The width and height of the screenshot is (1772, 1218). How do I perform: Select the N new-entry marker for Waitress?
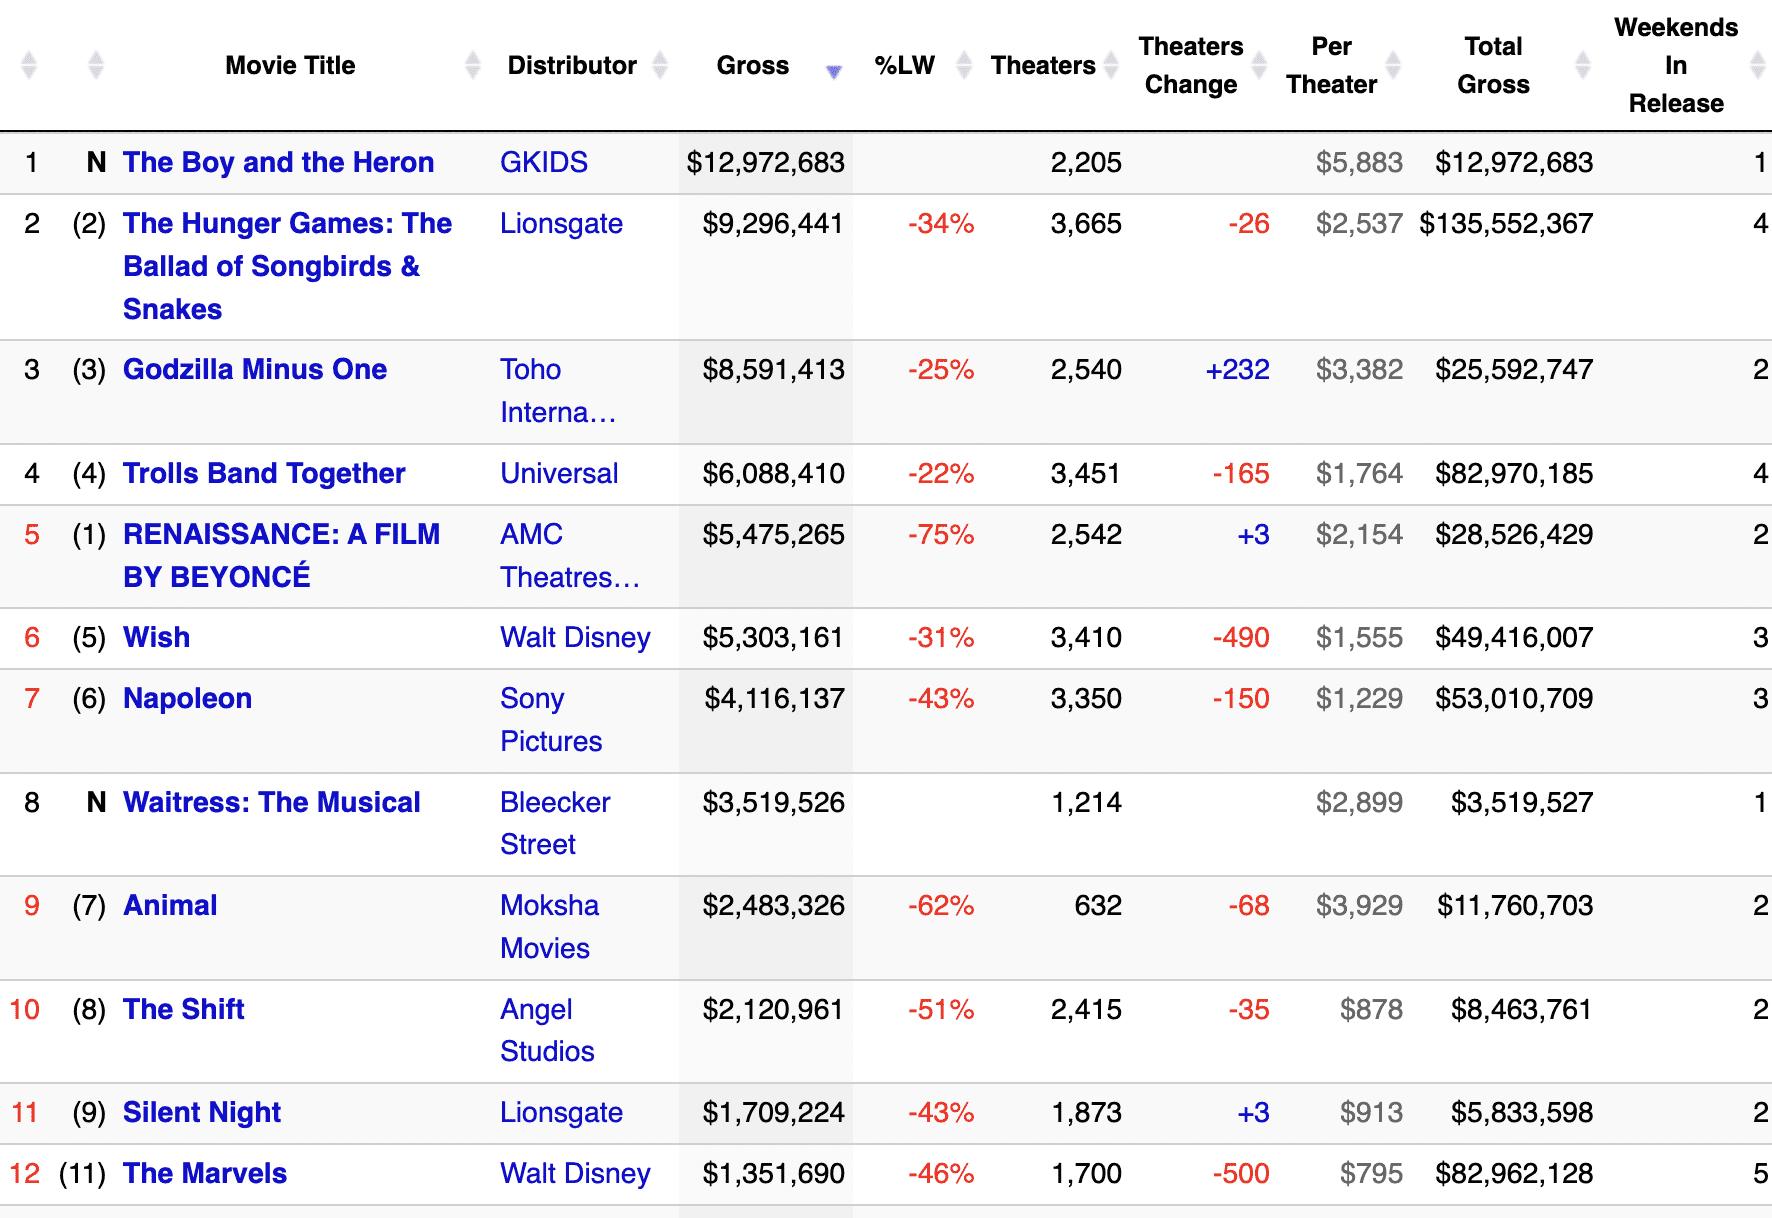click(x=96, y=802)
